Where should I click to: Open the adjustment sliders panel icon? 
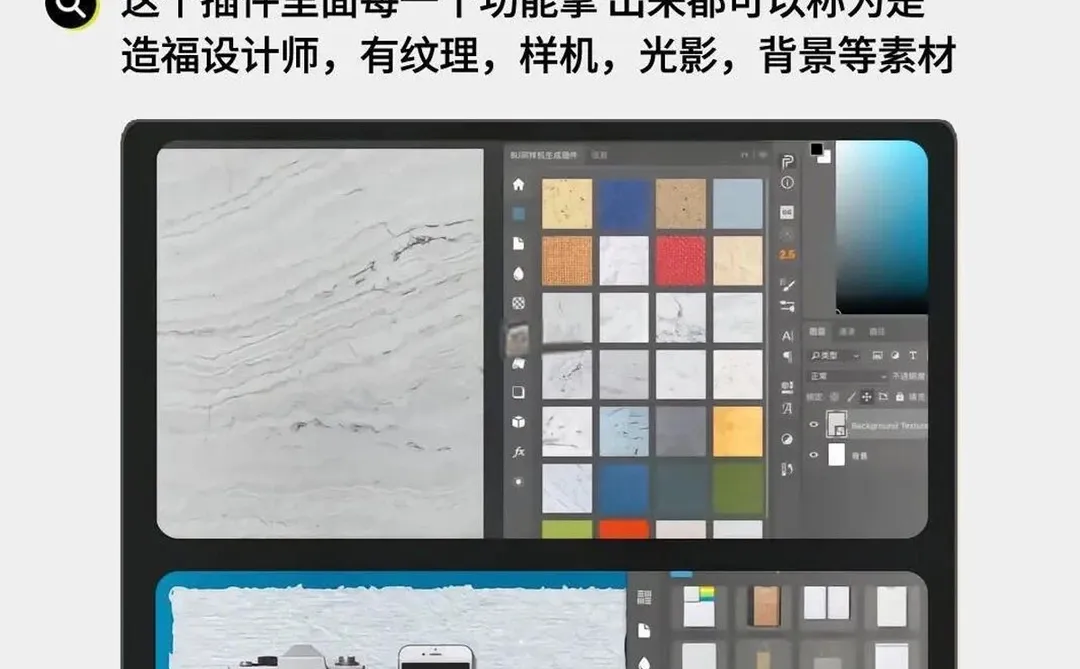(787, 307)
